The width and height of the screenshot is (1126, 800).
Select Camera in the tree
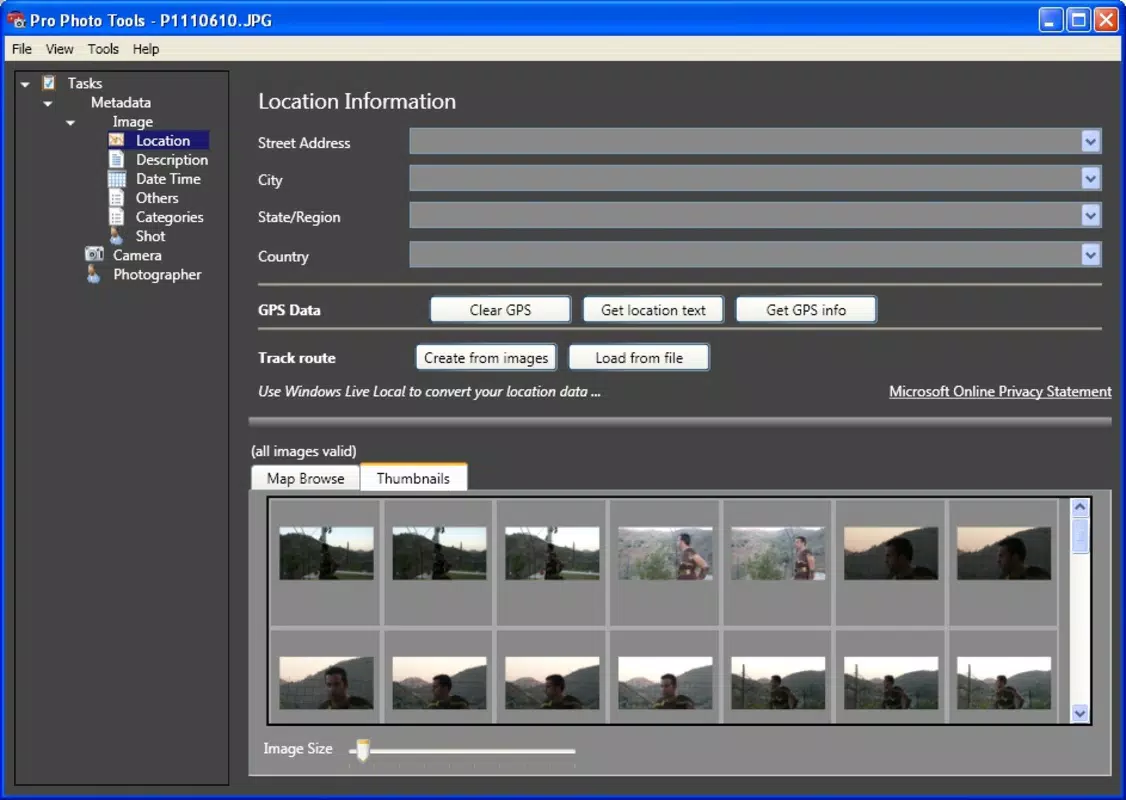[136, 255]
